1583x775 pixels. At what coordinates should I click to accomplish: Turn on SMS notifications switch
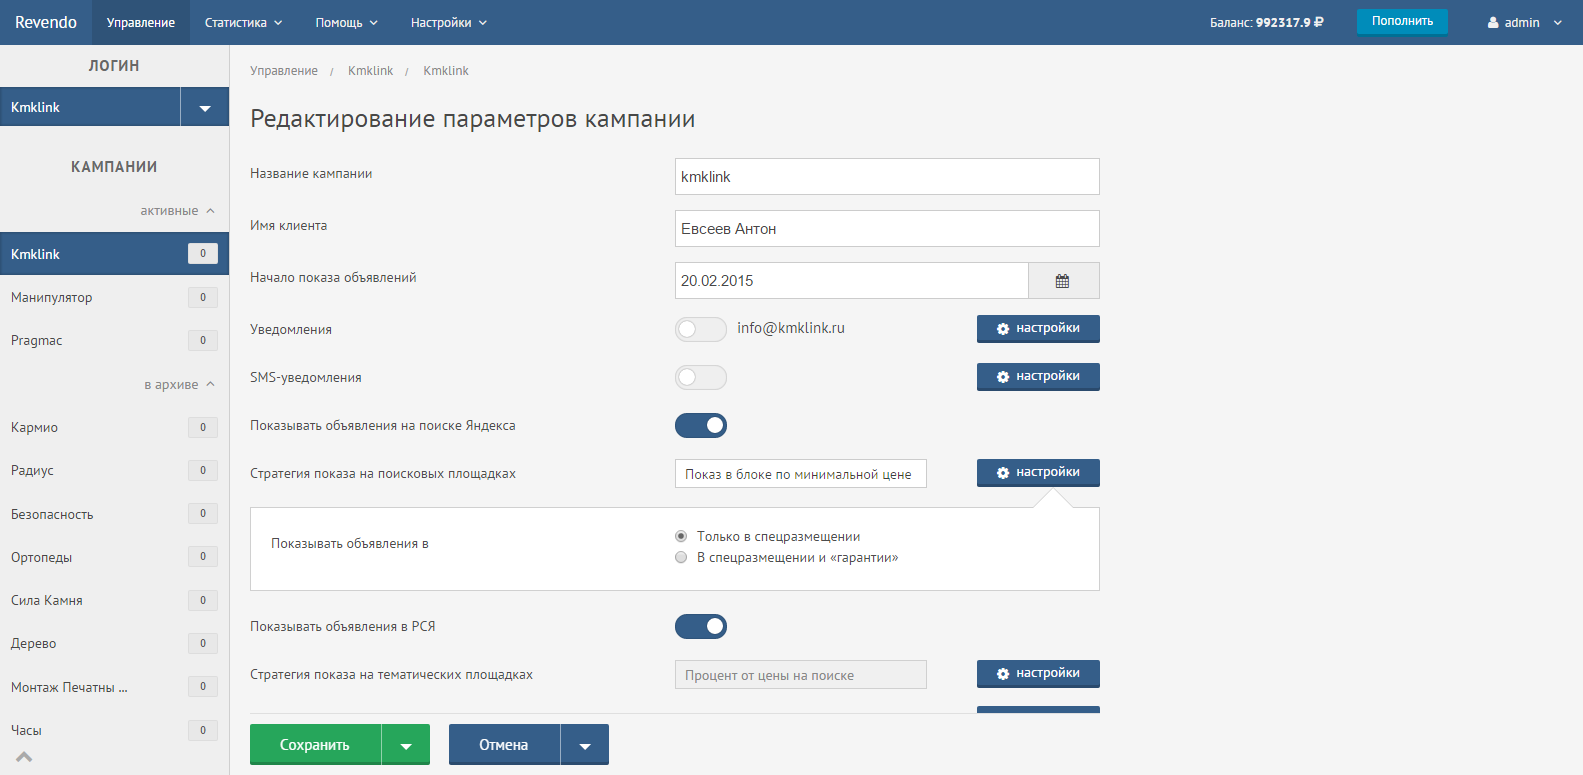(700, 377)
